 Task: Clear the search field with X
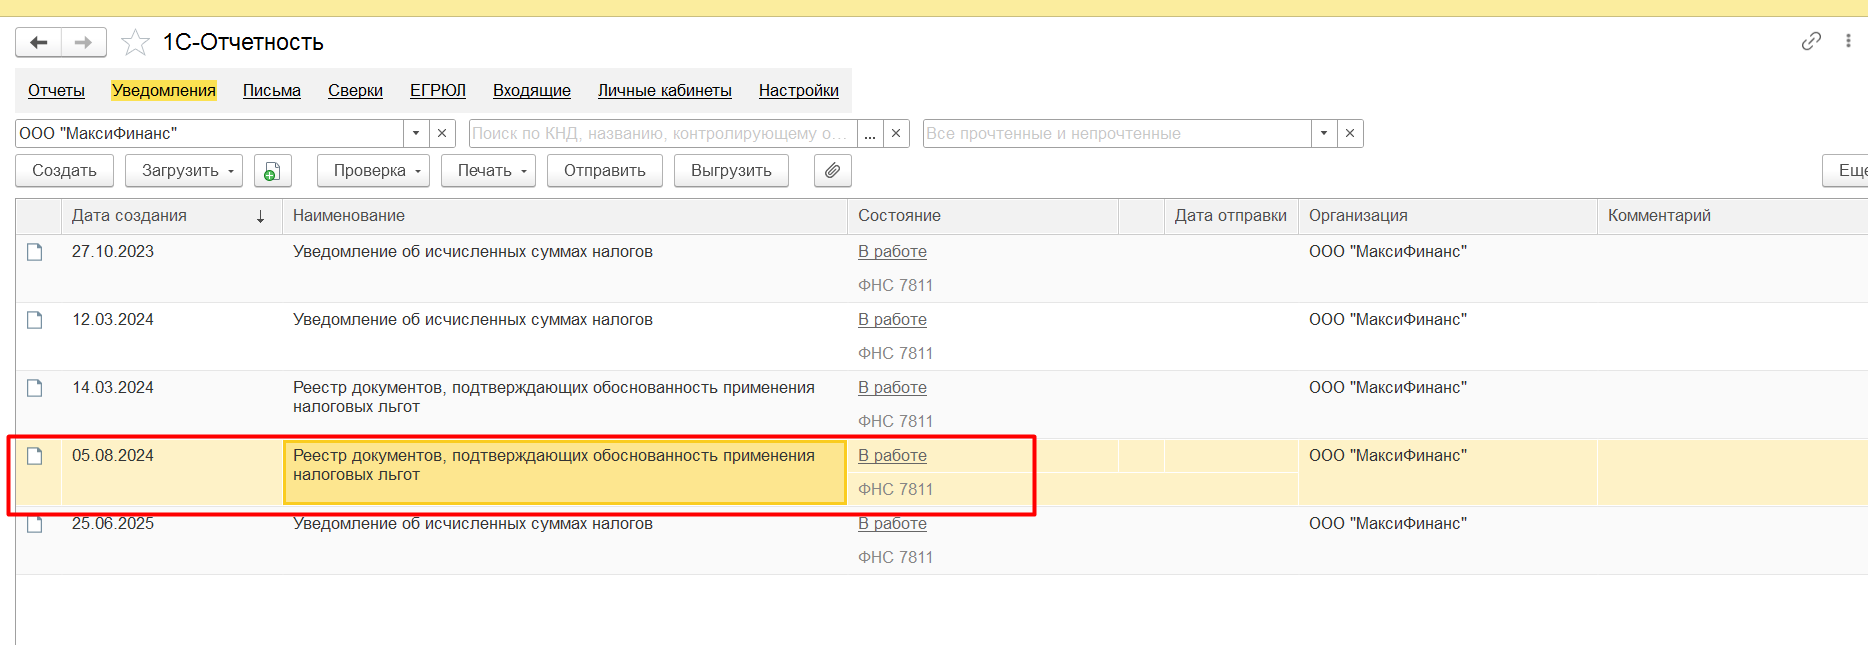pos(896,133)
